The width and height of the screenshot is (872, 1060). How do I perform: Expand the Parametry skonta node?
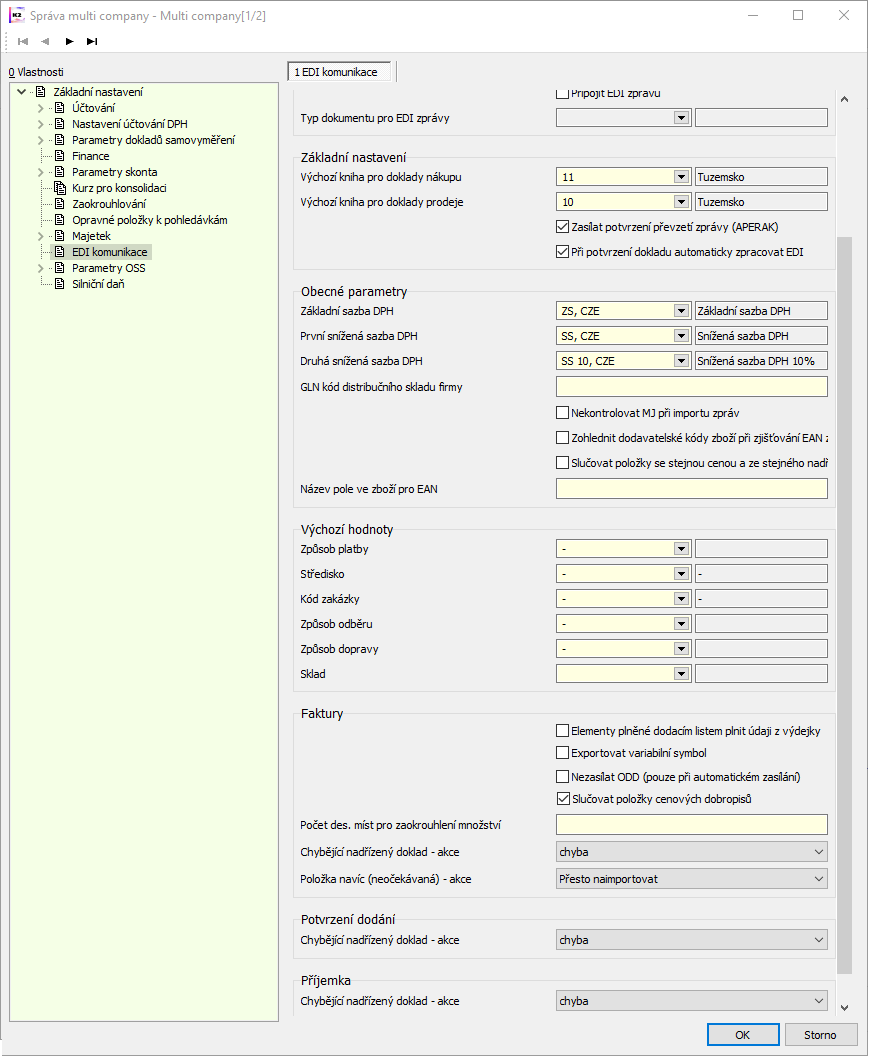click(41, 172)
